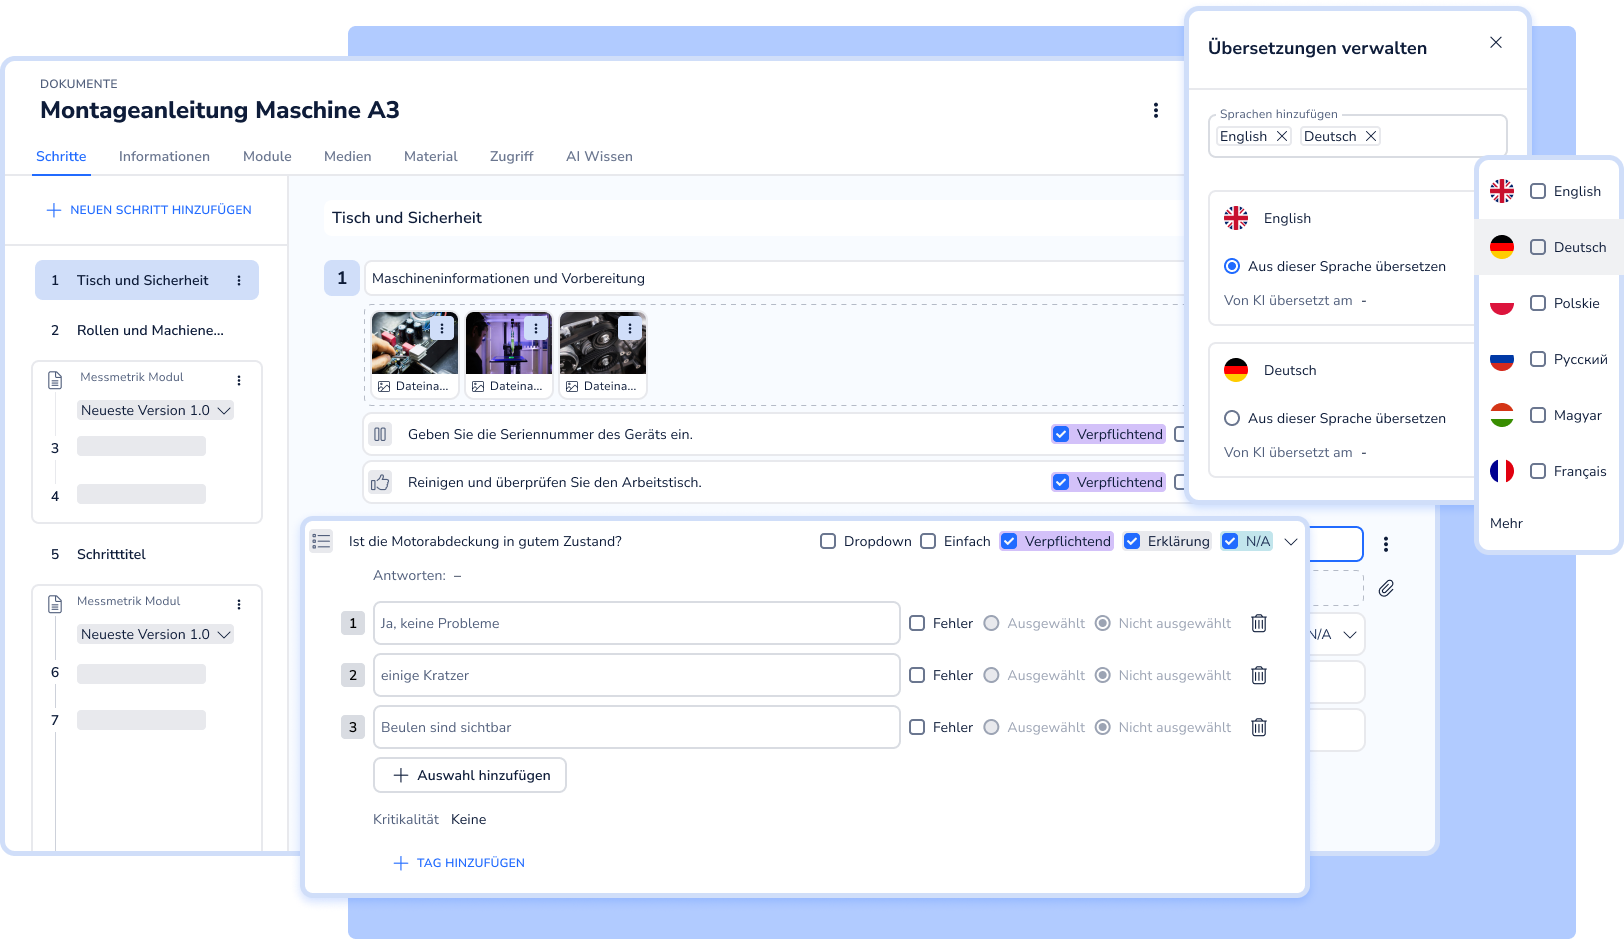
Task: Click NEUEN SCHRITT HINZUFÜGEN
Action: click(x=147, y=210)
